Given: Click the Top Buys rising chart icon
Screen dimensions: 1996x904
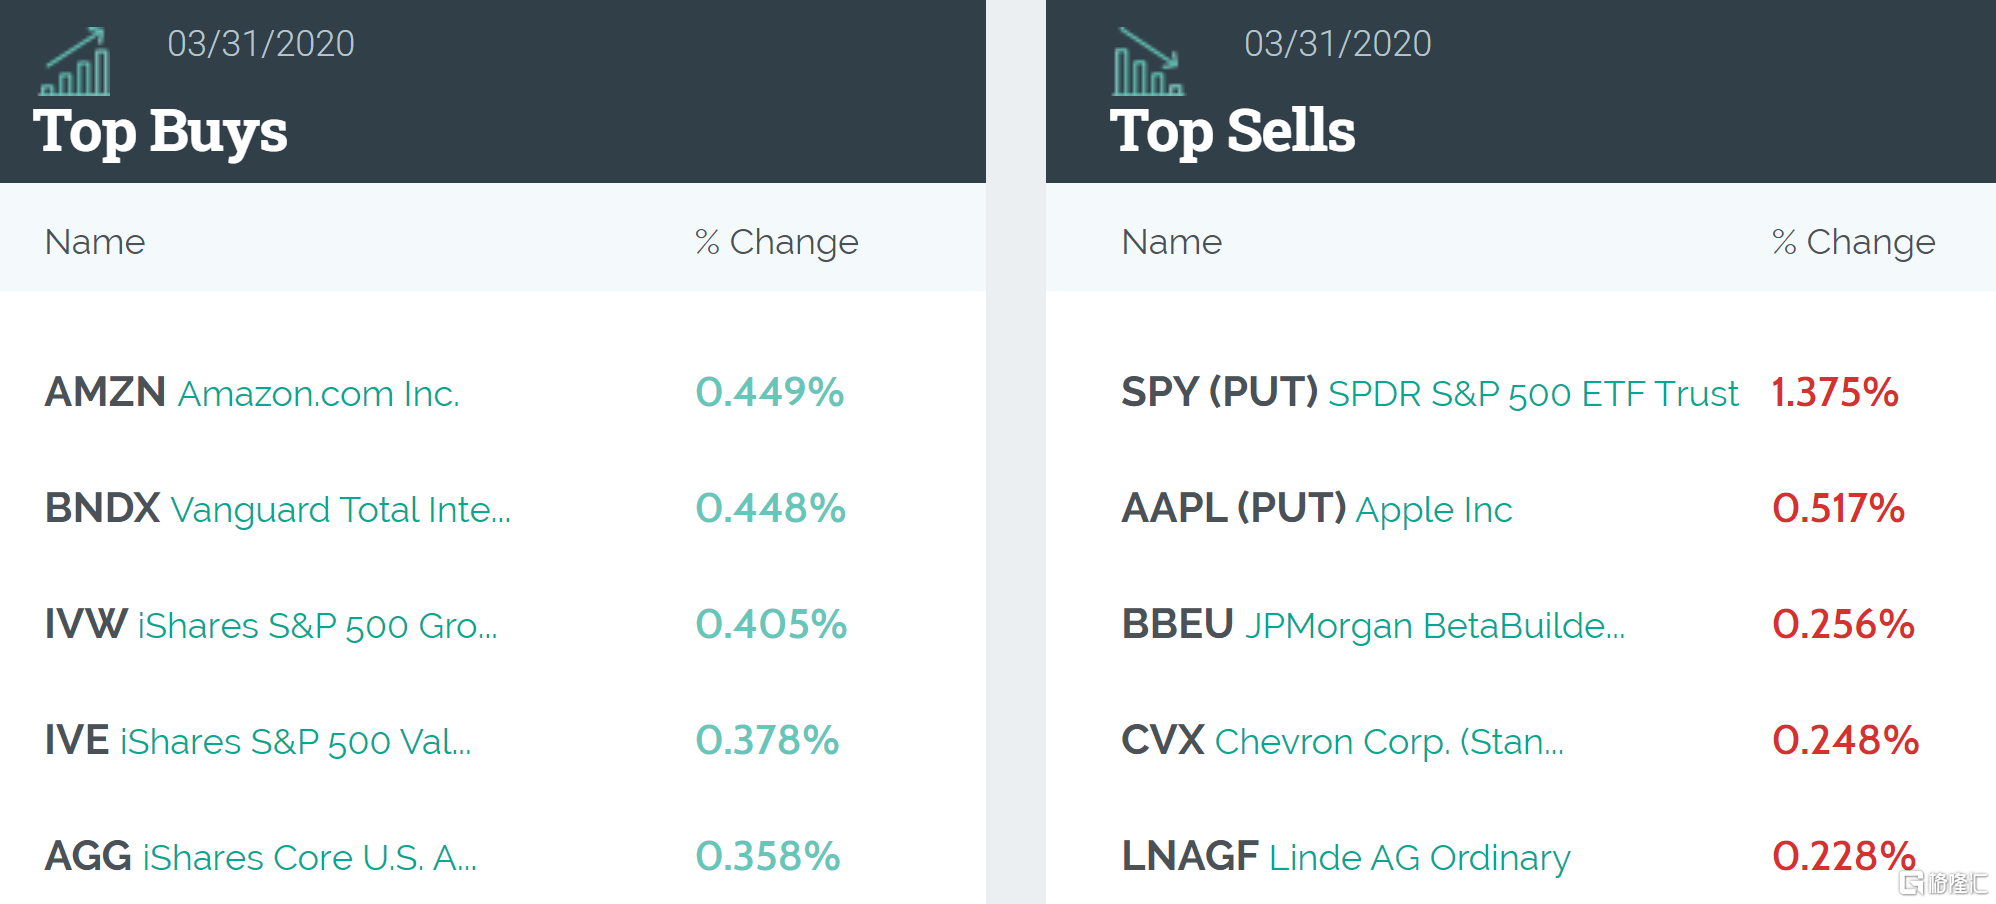Looking at the screenshot, I should pos(75,62).
